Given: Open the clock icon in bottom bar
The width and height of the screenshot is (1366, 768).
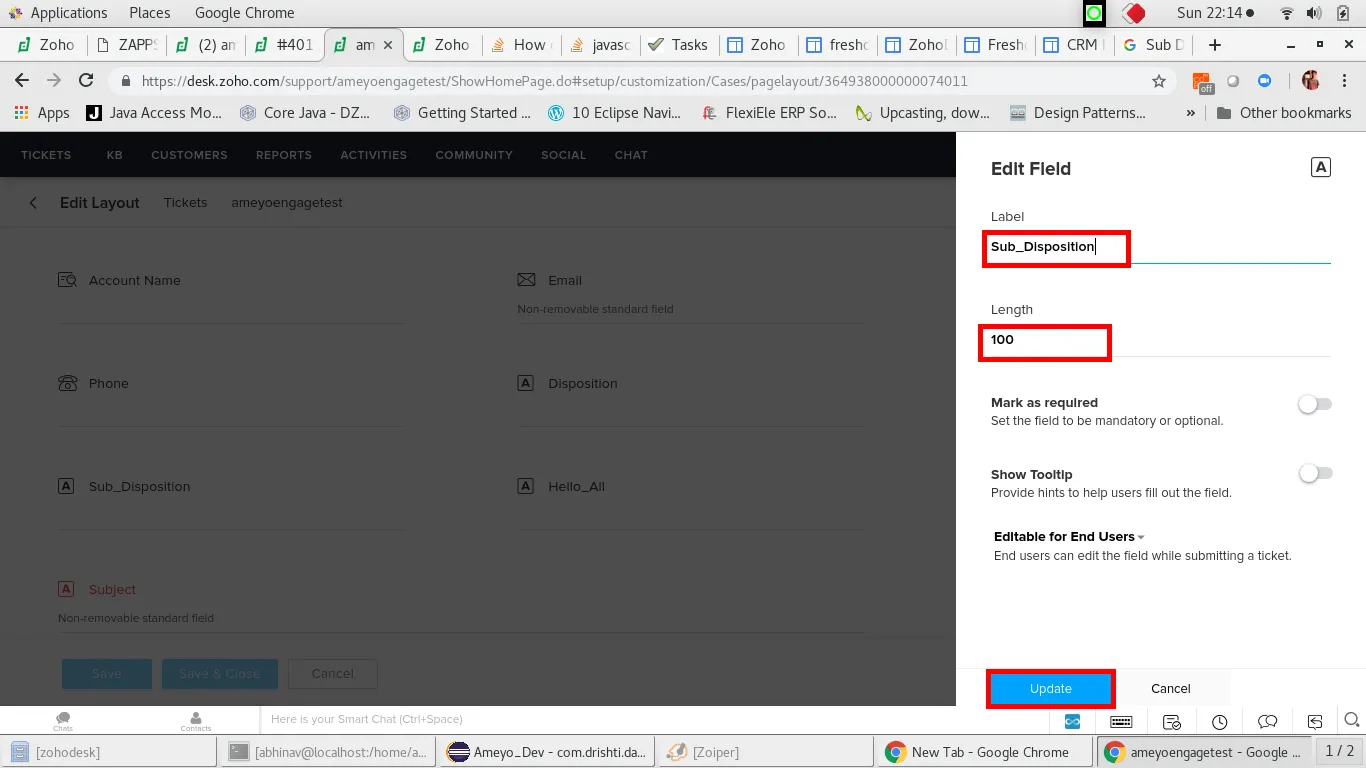Looking at the screenshot, I should tap(1220, 721).
